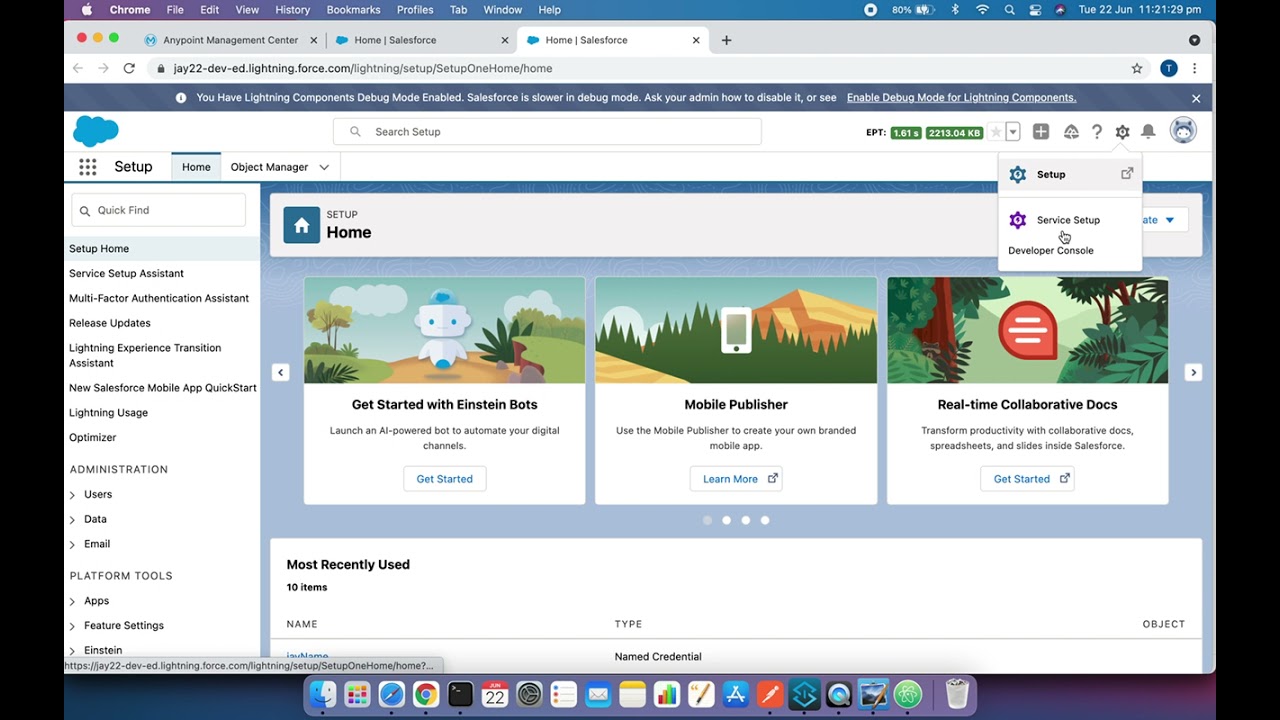Viewport: 1280px width, 720px height.
Task: Open Postman from the Dock
Action: pos(769,693)
